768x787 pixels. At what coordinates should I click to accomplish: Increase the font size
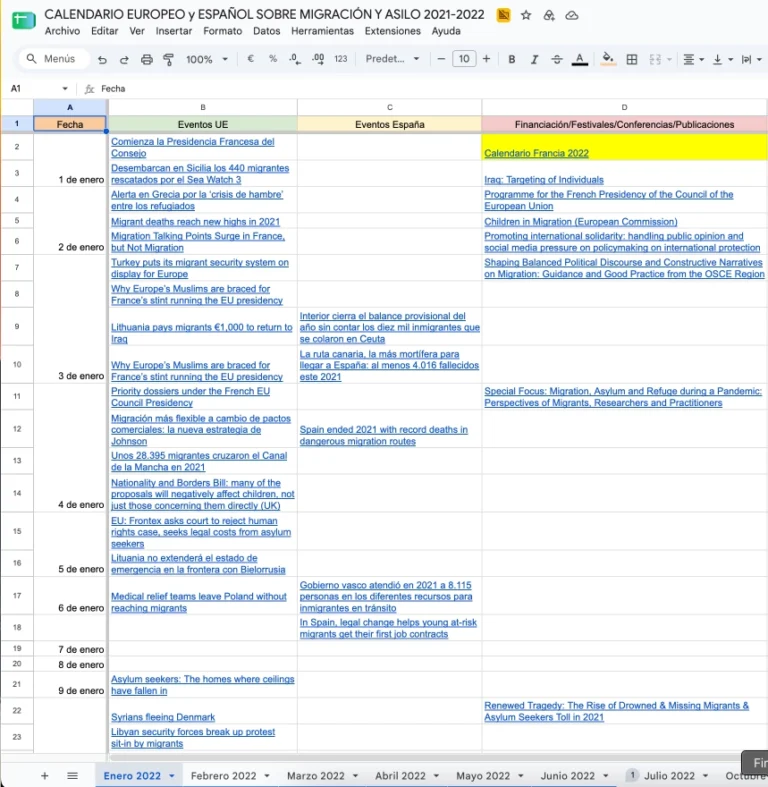[x=486, y=59]
